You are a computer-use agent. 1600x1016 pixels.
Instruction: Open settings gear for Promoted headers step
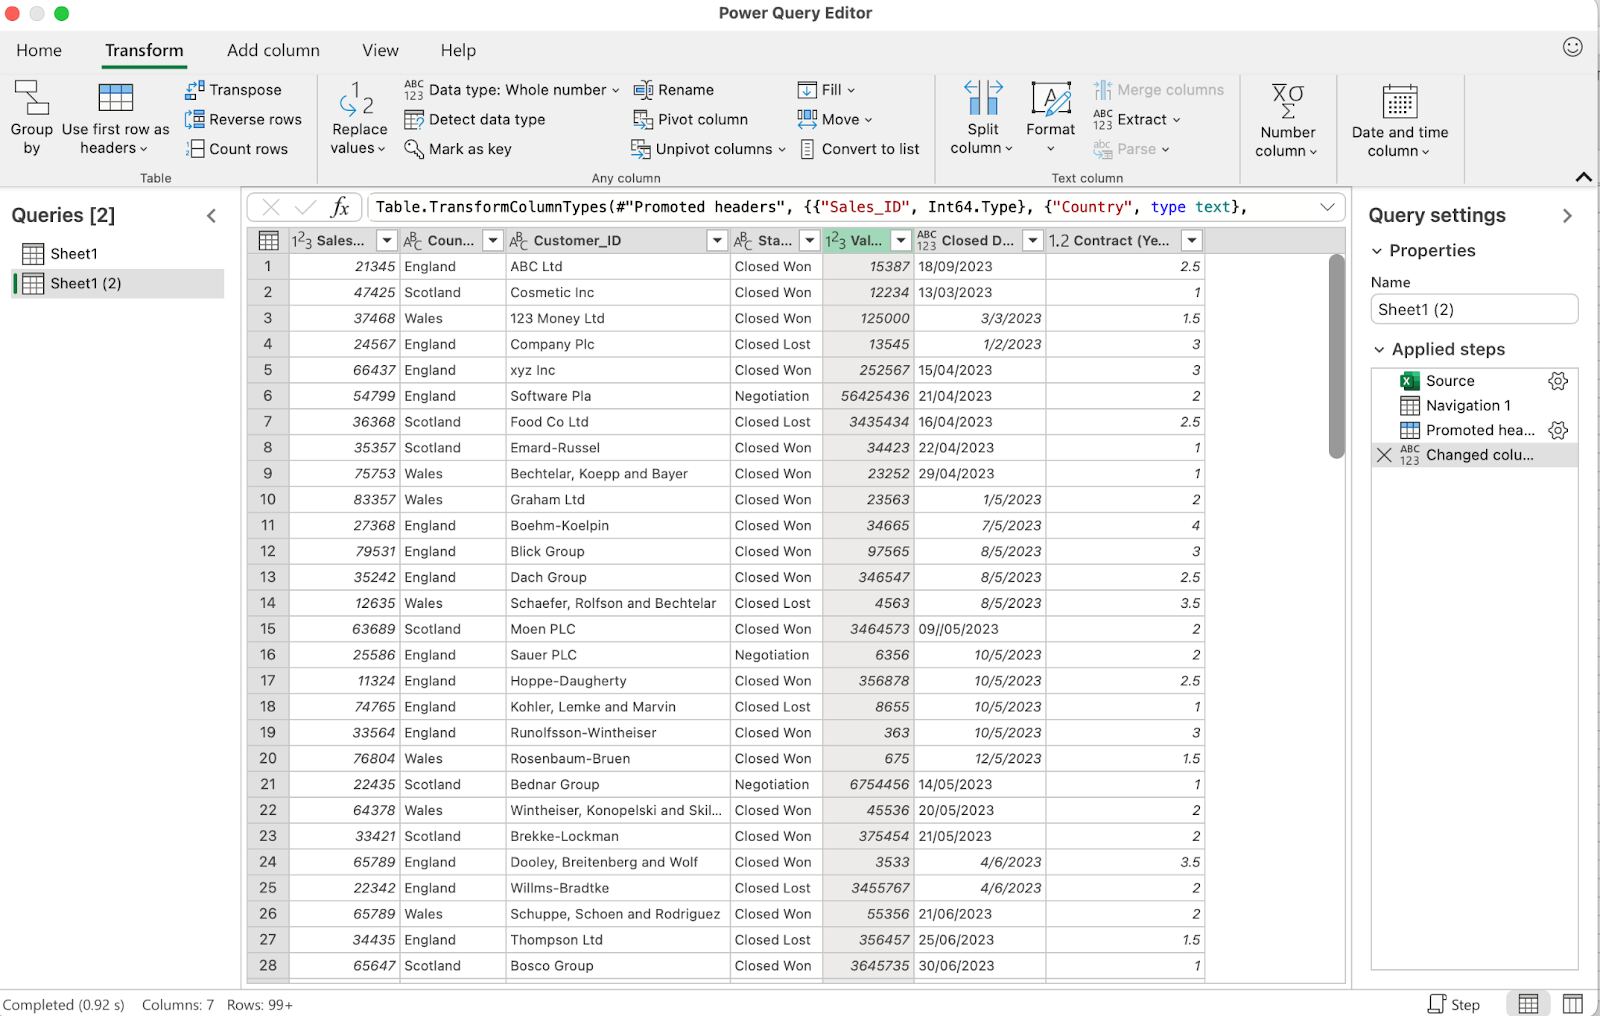pyautogui.click(x=1557, y=430)
